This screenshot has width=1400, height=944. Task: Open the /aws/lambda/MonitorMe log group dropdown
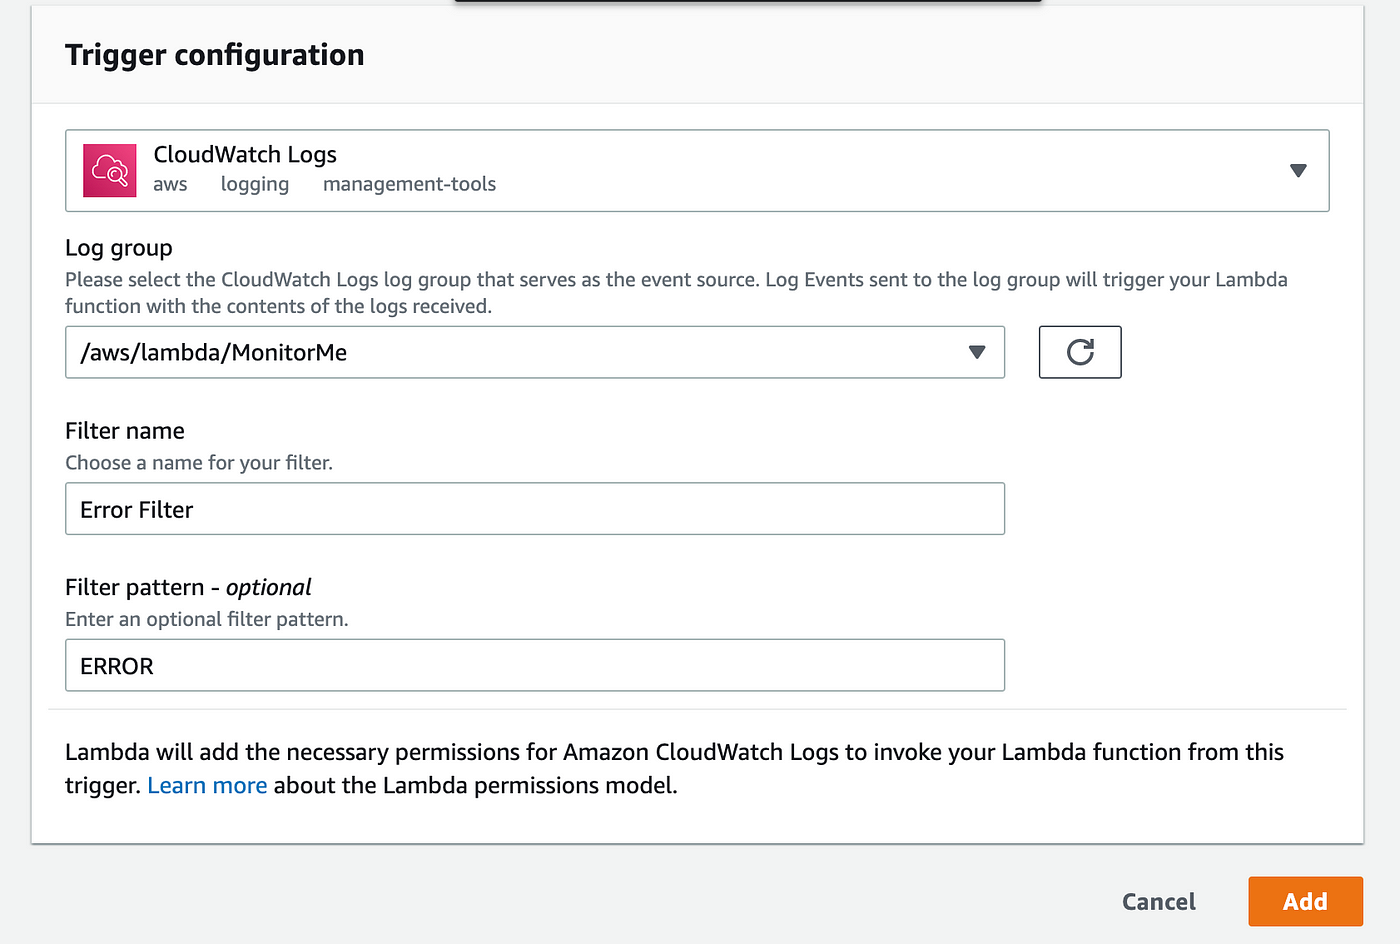click(x=534, y=352)
